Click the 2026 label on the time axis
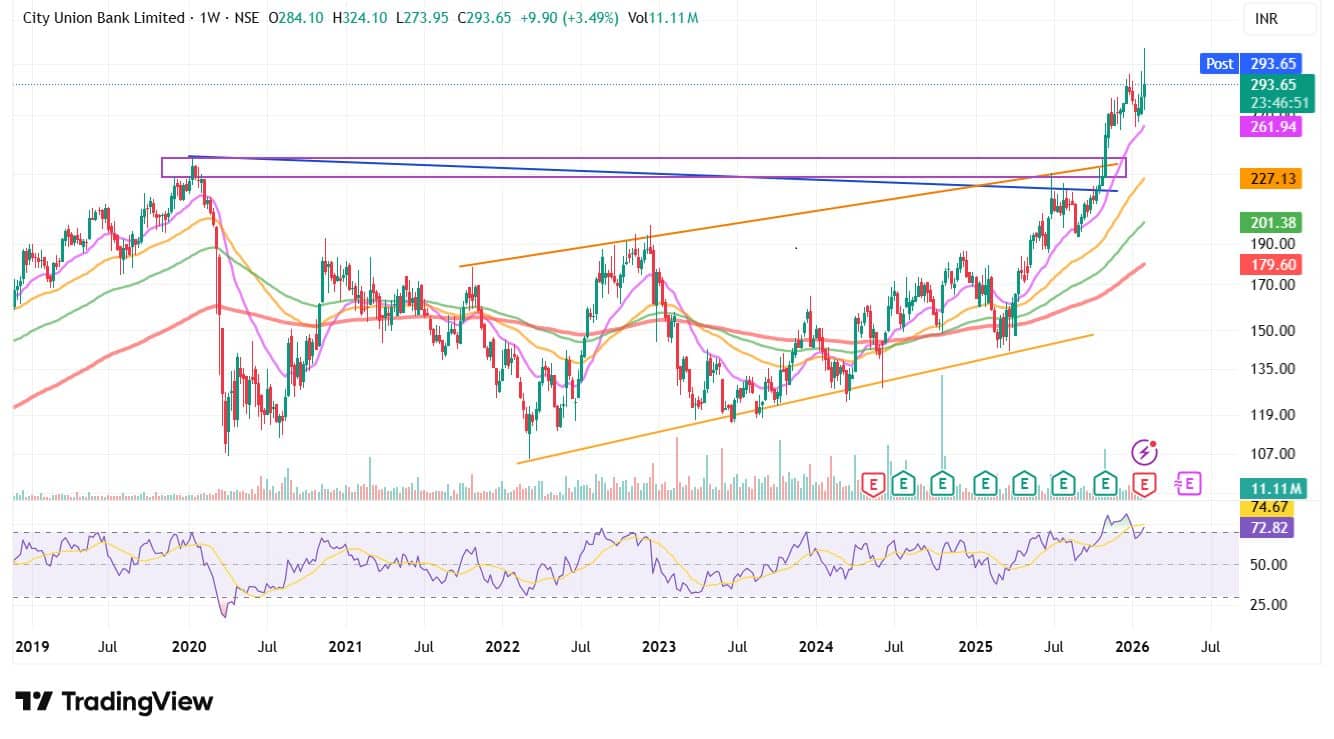 click(x=1131, y=647)
